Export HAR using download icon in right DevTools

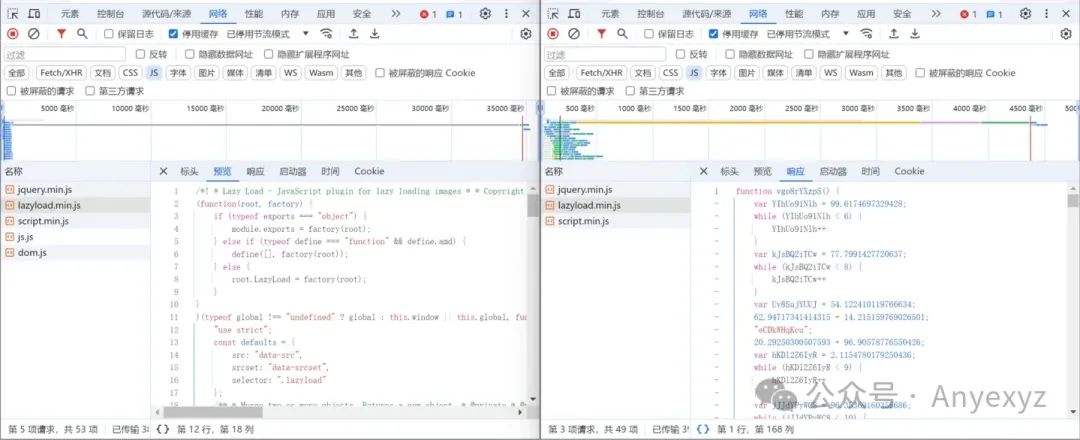click(915, 34)
